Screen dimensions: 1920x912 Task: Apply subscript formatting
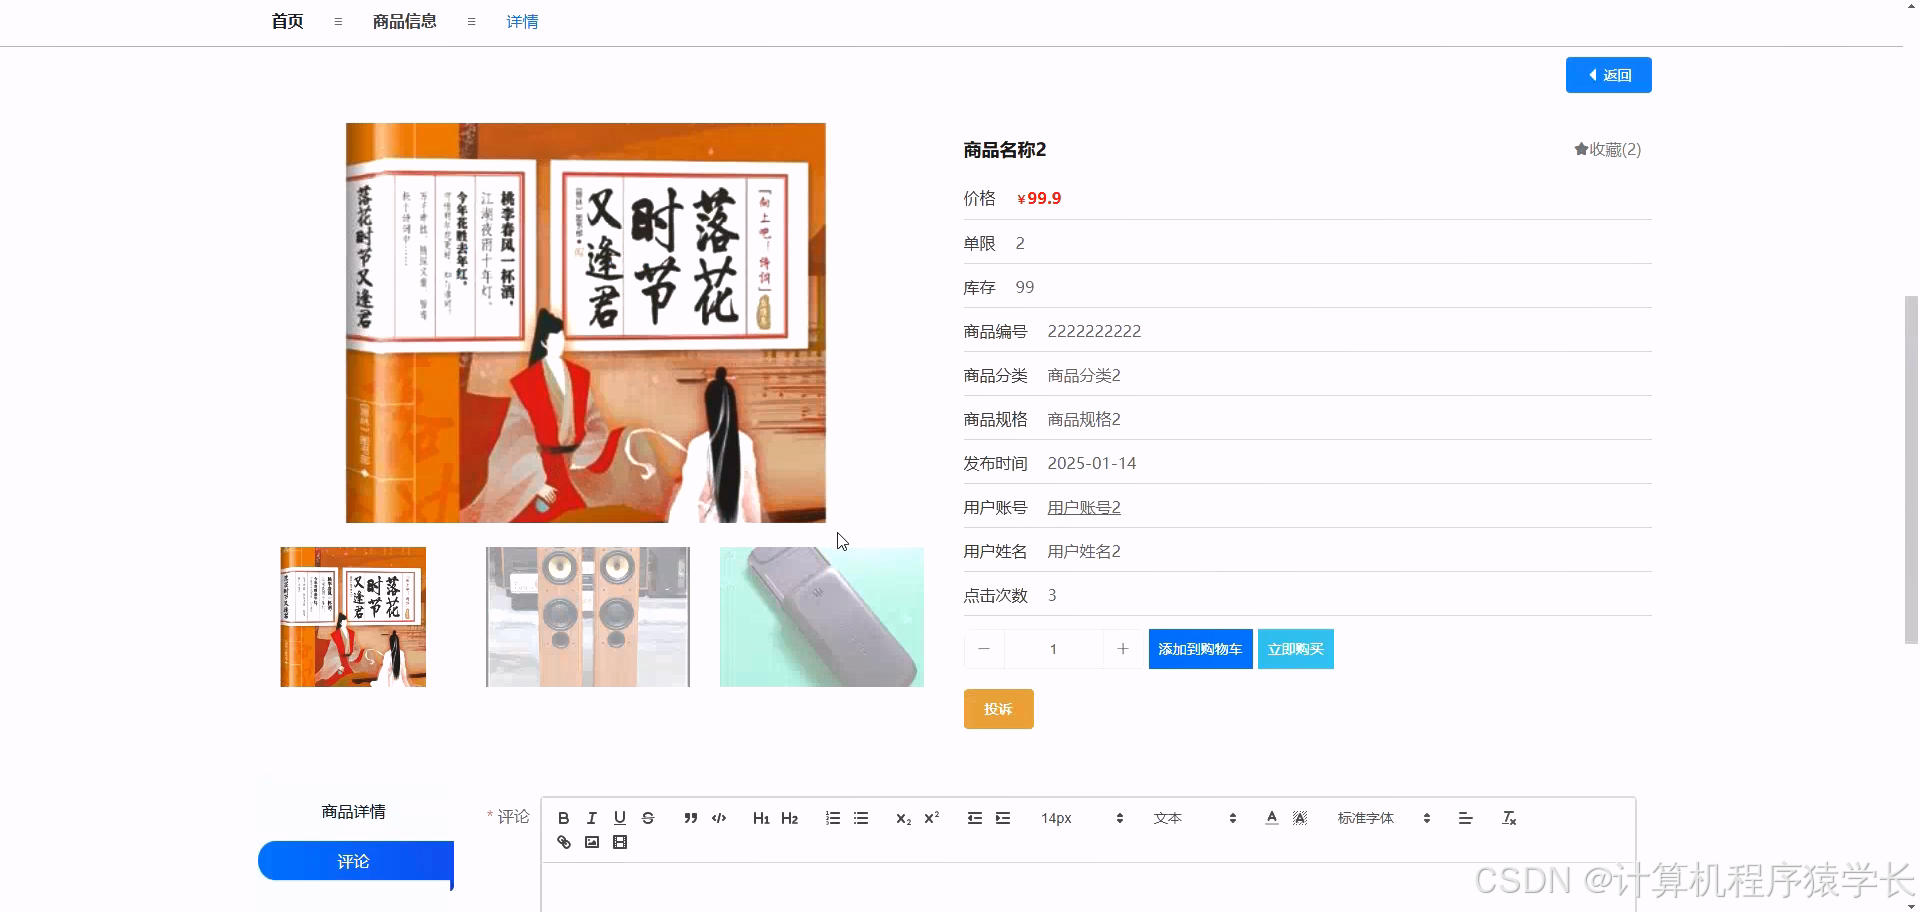coord(903,818)
